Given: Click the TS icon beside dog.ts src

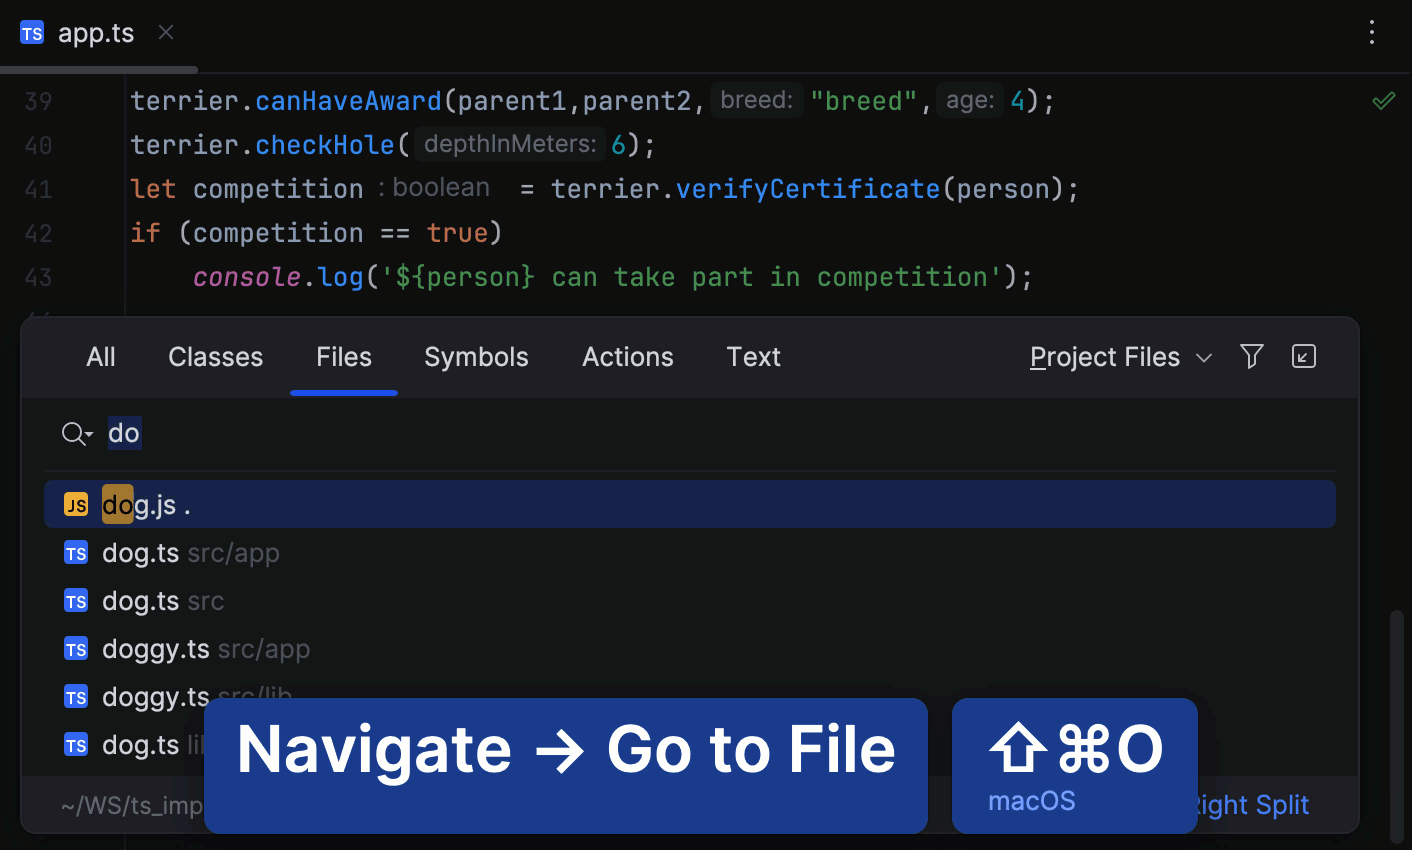Looking at the screenshot, I should click(x=75, y=600).
